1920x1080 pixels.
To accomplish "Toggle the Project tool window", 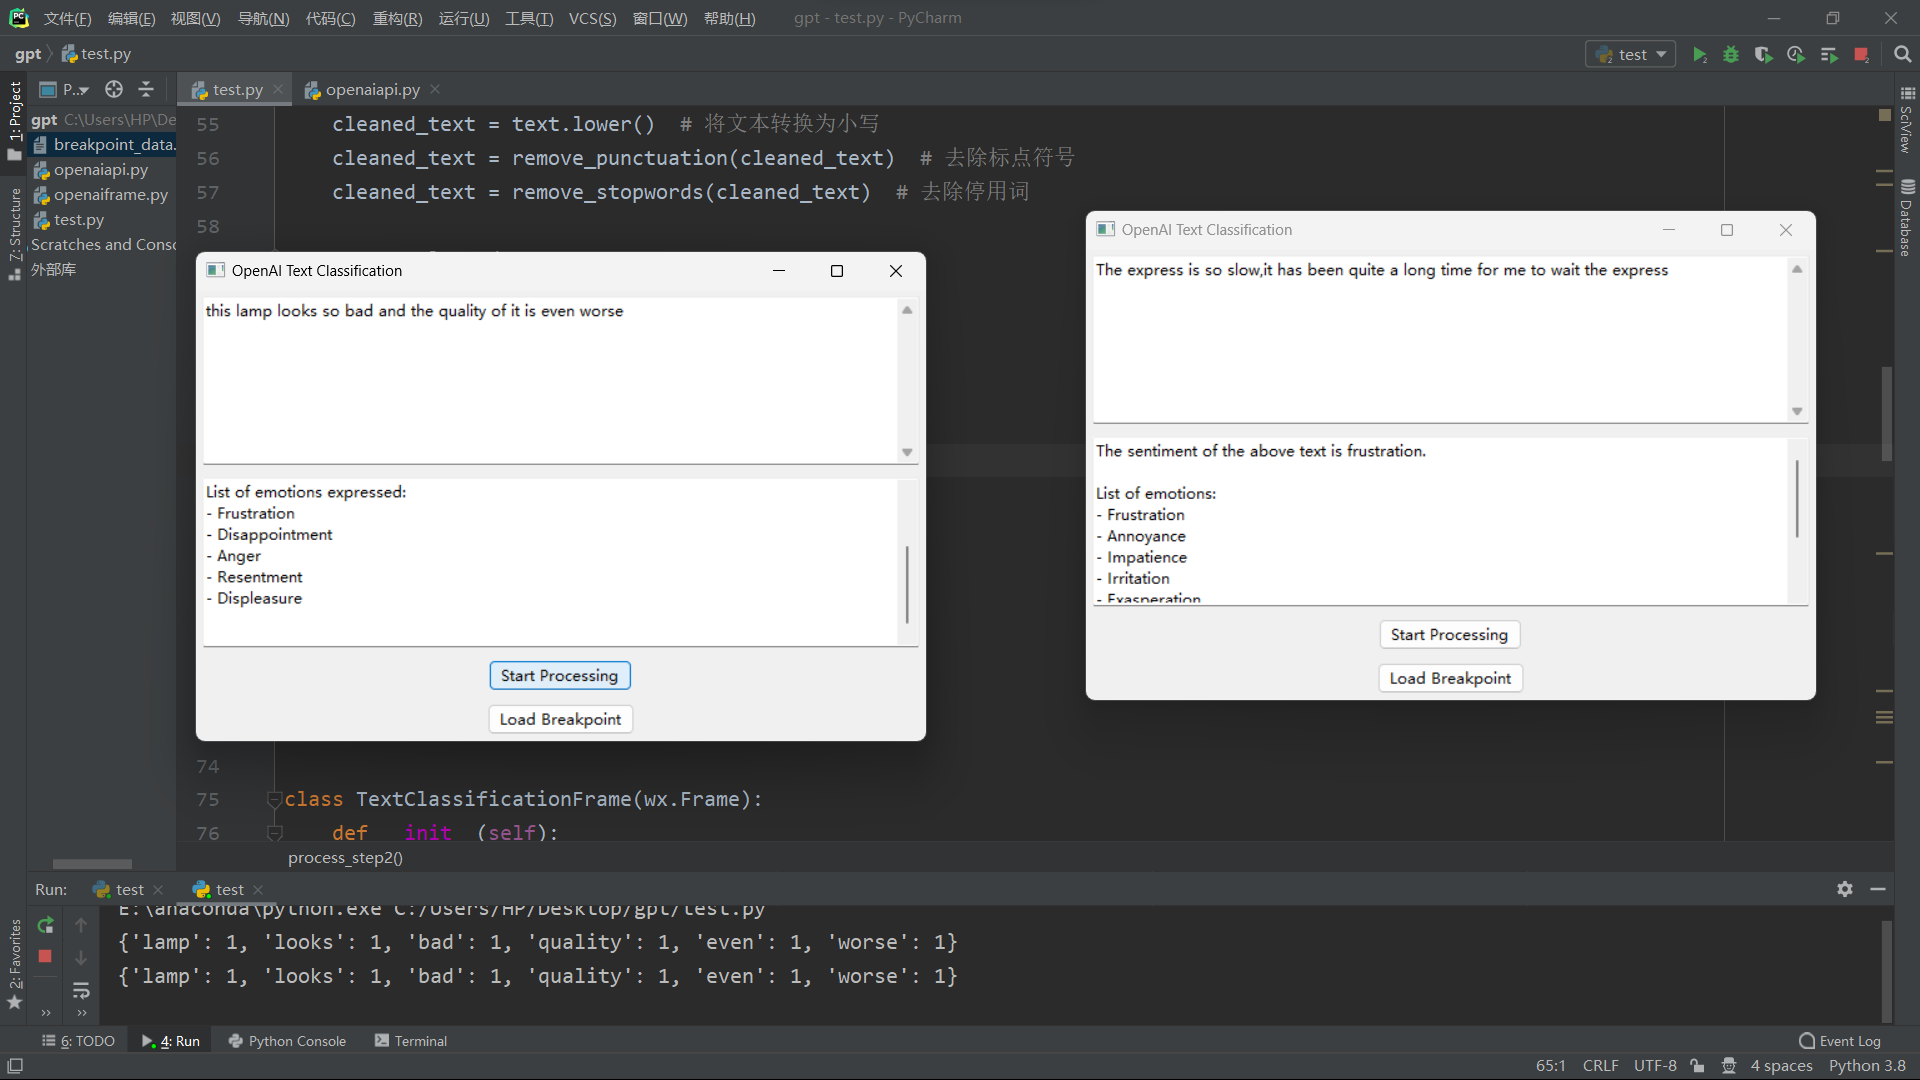I will [x=14, y=119].
